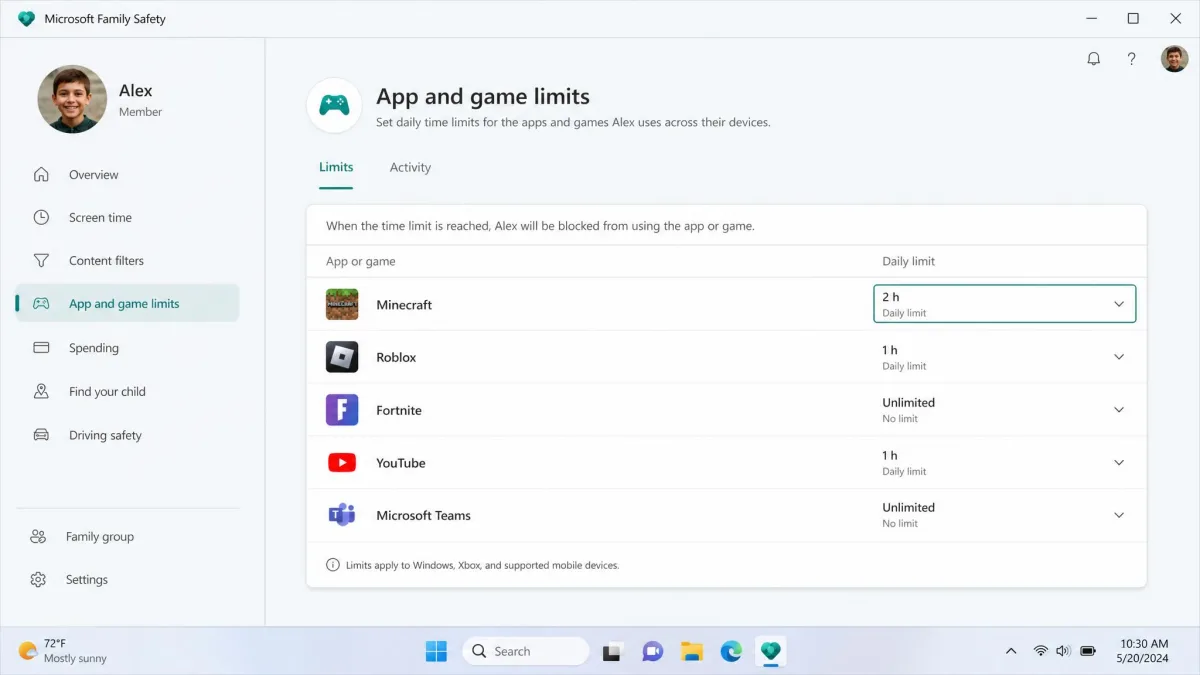Image resolution: width=1200 pixels, height=675 pixels.
Task: Open Family group label
Action: pyautogui.click(x=100, y=537)
